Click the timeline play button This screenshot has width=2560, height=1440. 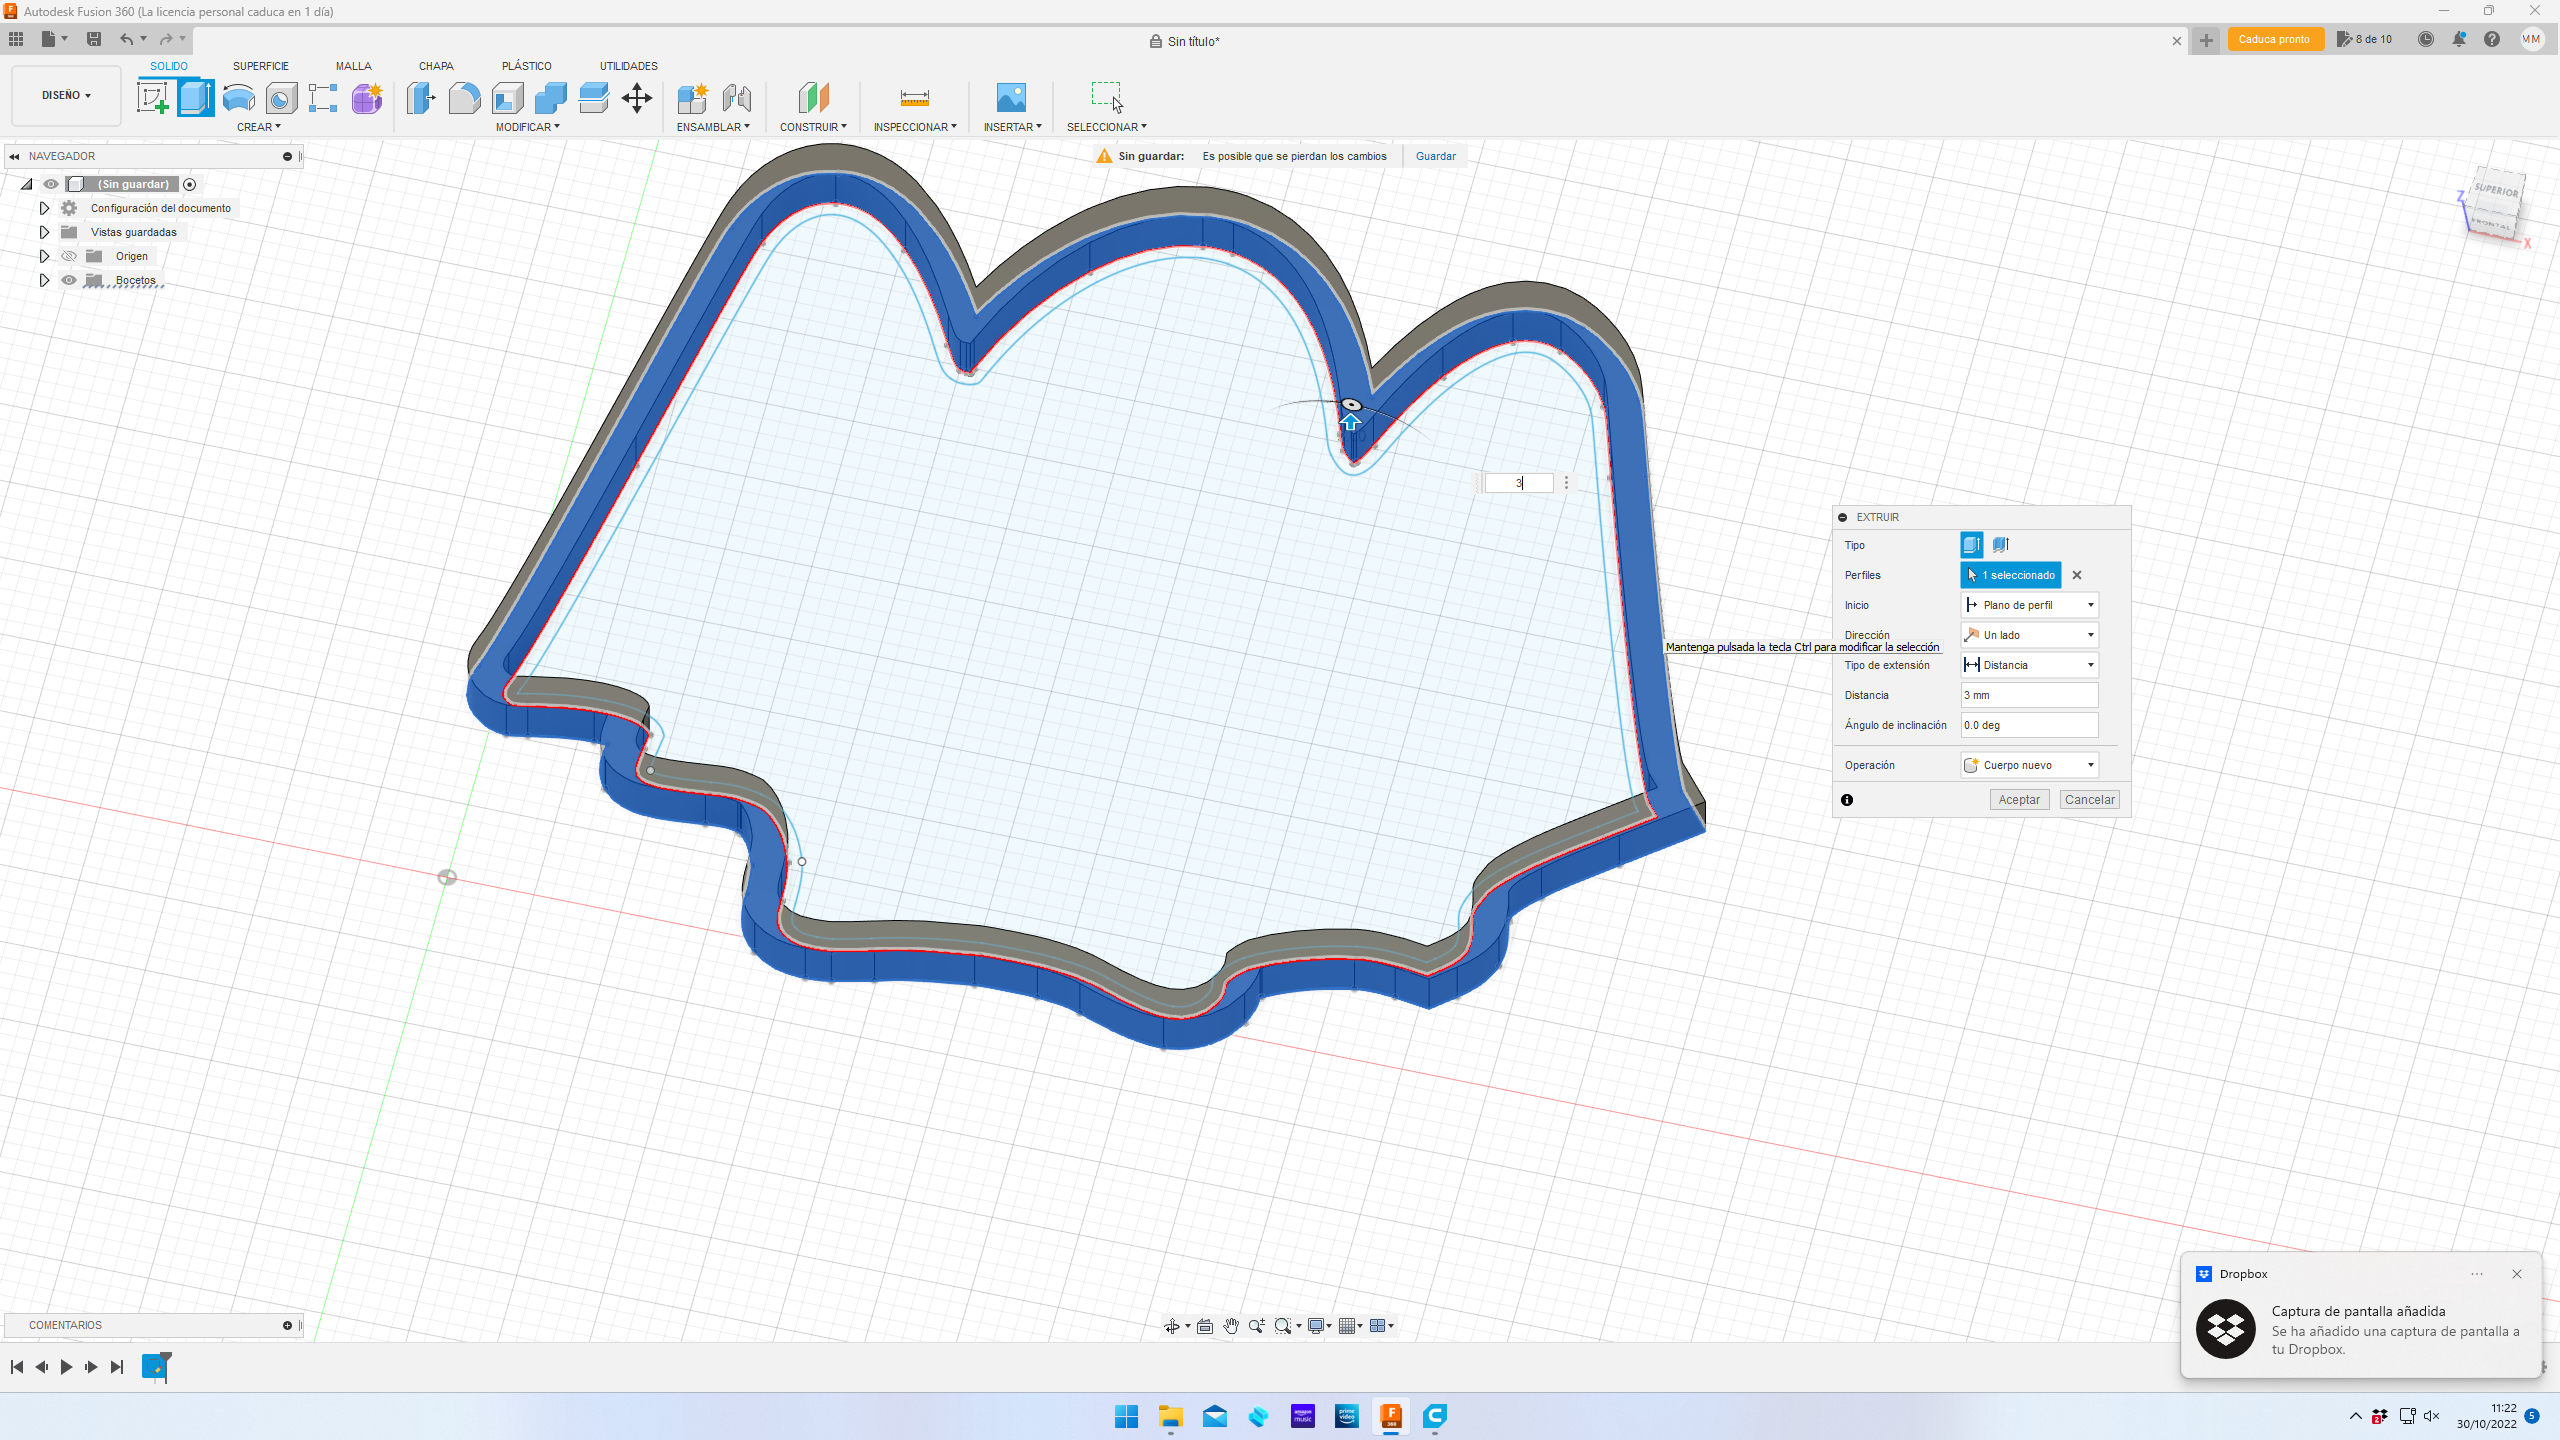(x=66, y=1367)
